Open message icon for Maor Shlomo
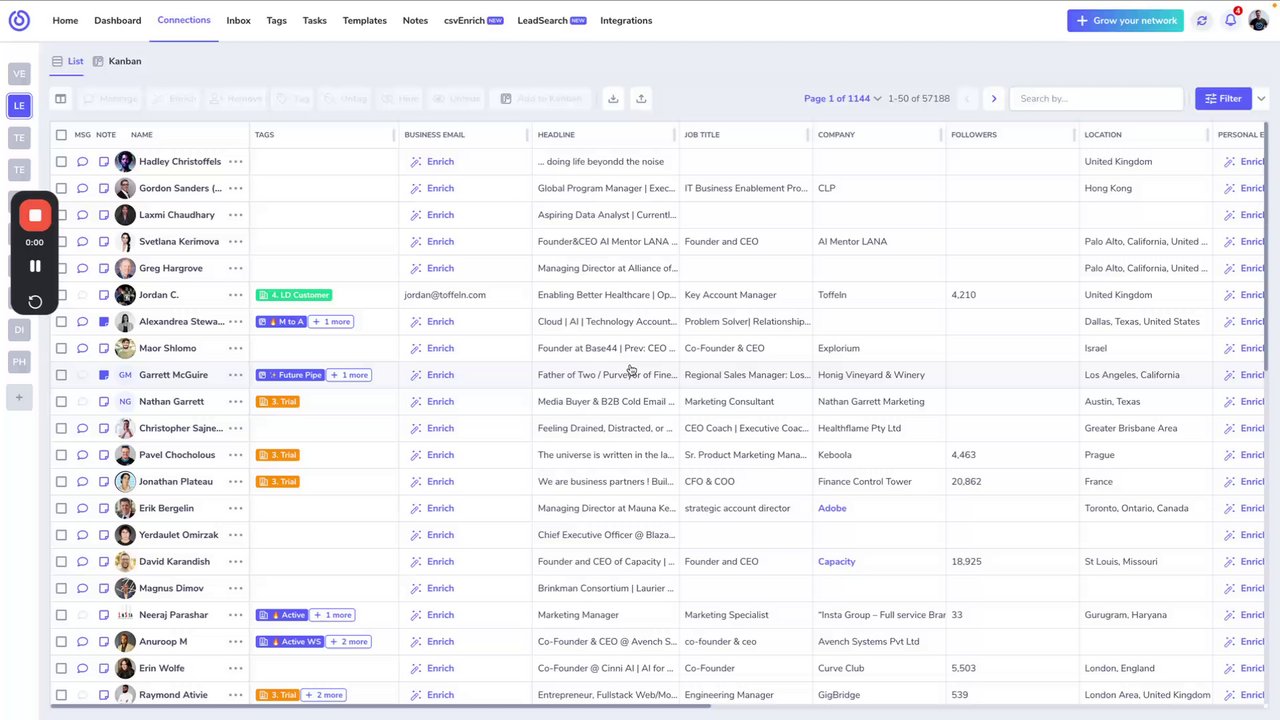The height and width of the screenshot is (720, 1280). [x=82, y=348]
